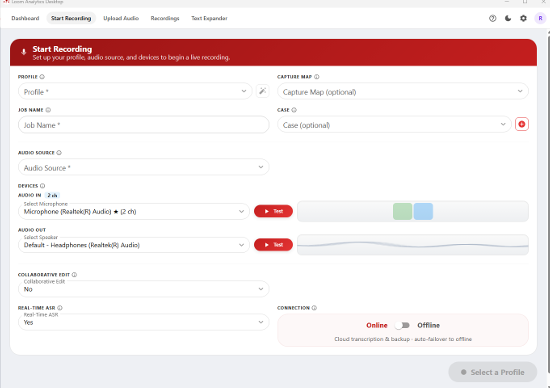Open the Collaborative Edit dropdown
Viewport: 550px width, 388px height.
tap(143, 289)
